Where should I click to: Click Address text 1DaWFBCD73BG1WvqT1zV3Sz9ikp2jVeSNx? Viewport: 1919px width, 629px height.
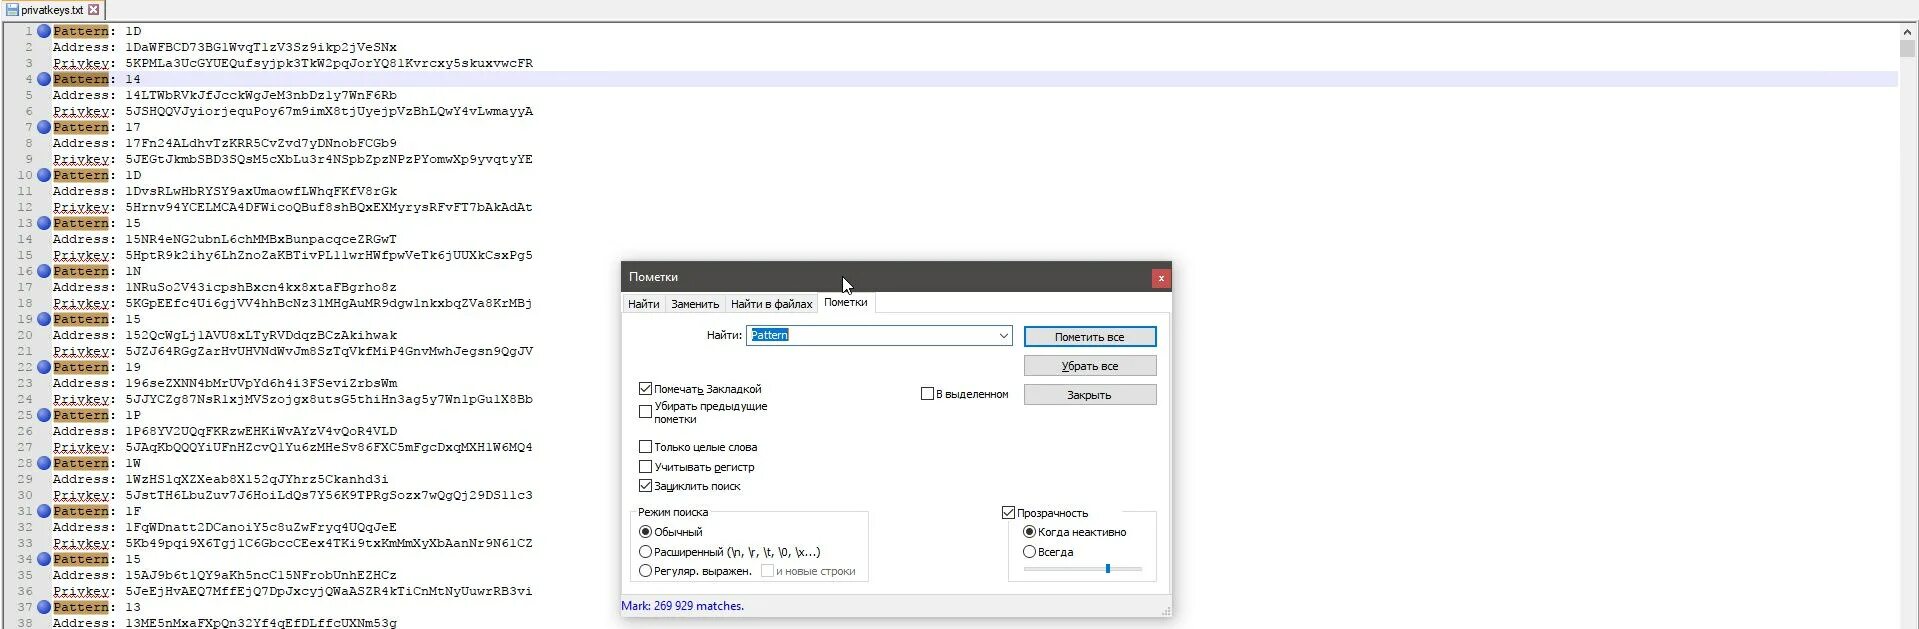pyautogui.click(x=261, y=47)
